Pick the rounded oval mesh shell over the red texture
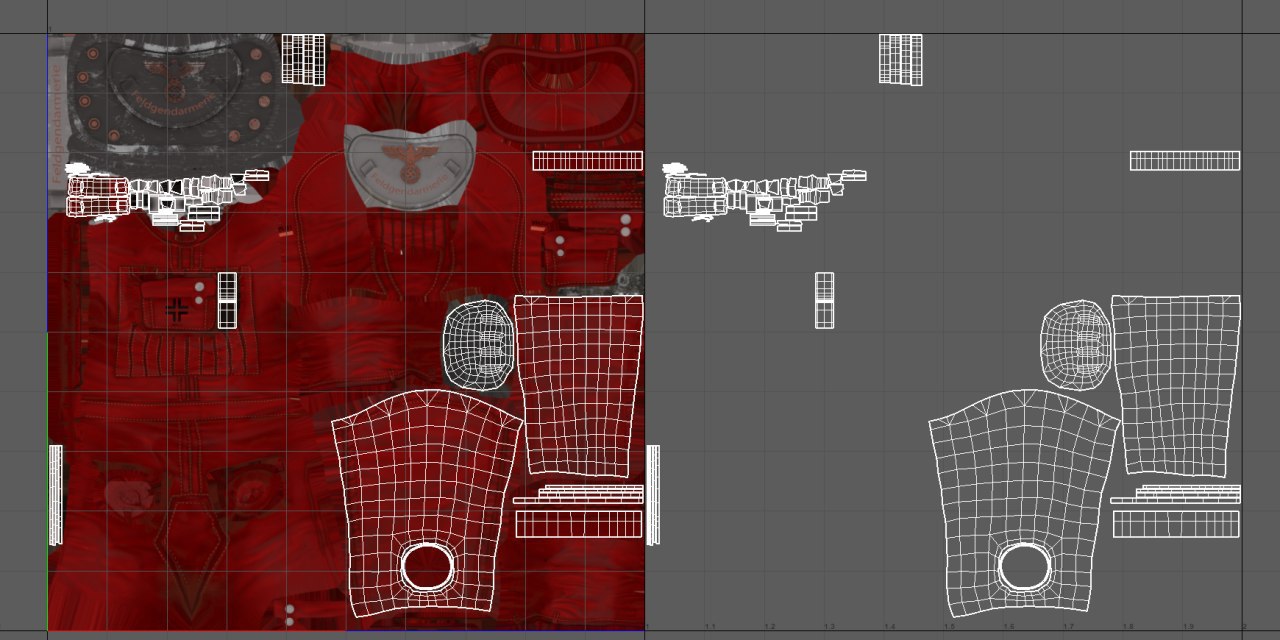Viewport: 1280px width, 640px height. coord(478,345)
